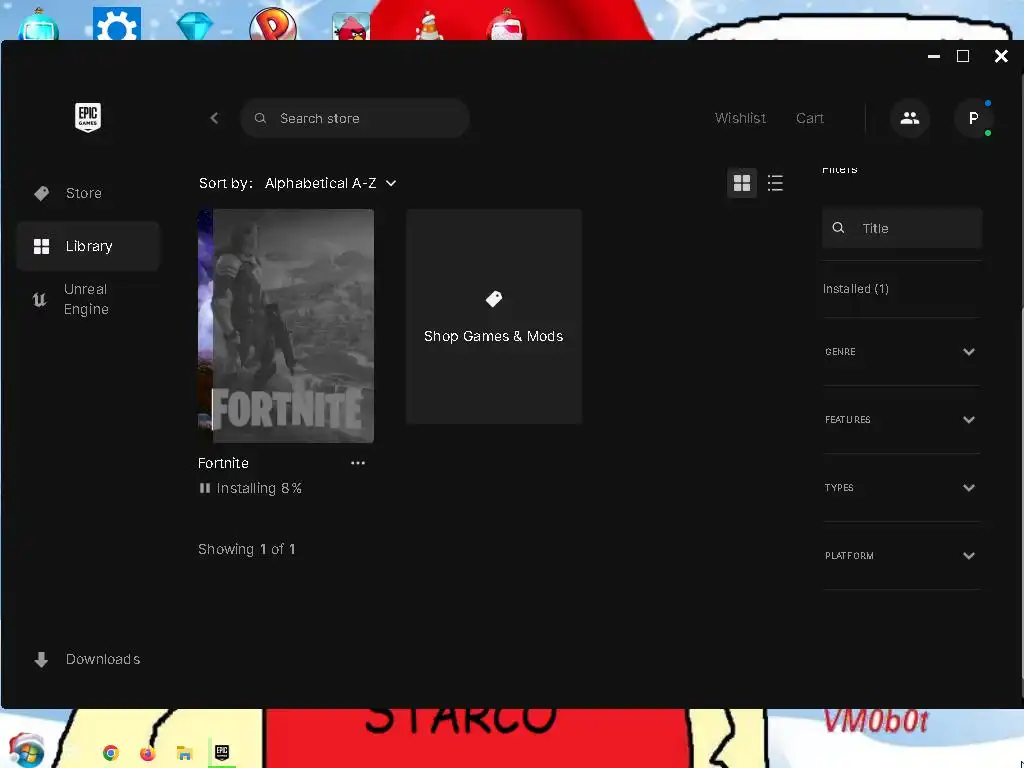Image resolution: width=1024 pixels, height=768 pixels.
Task: Click the Installing 8% status text
Action: 259,488
